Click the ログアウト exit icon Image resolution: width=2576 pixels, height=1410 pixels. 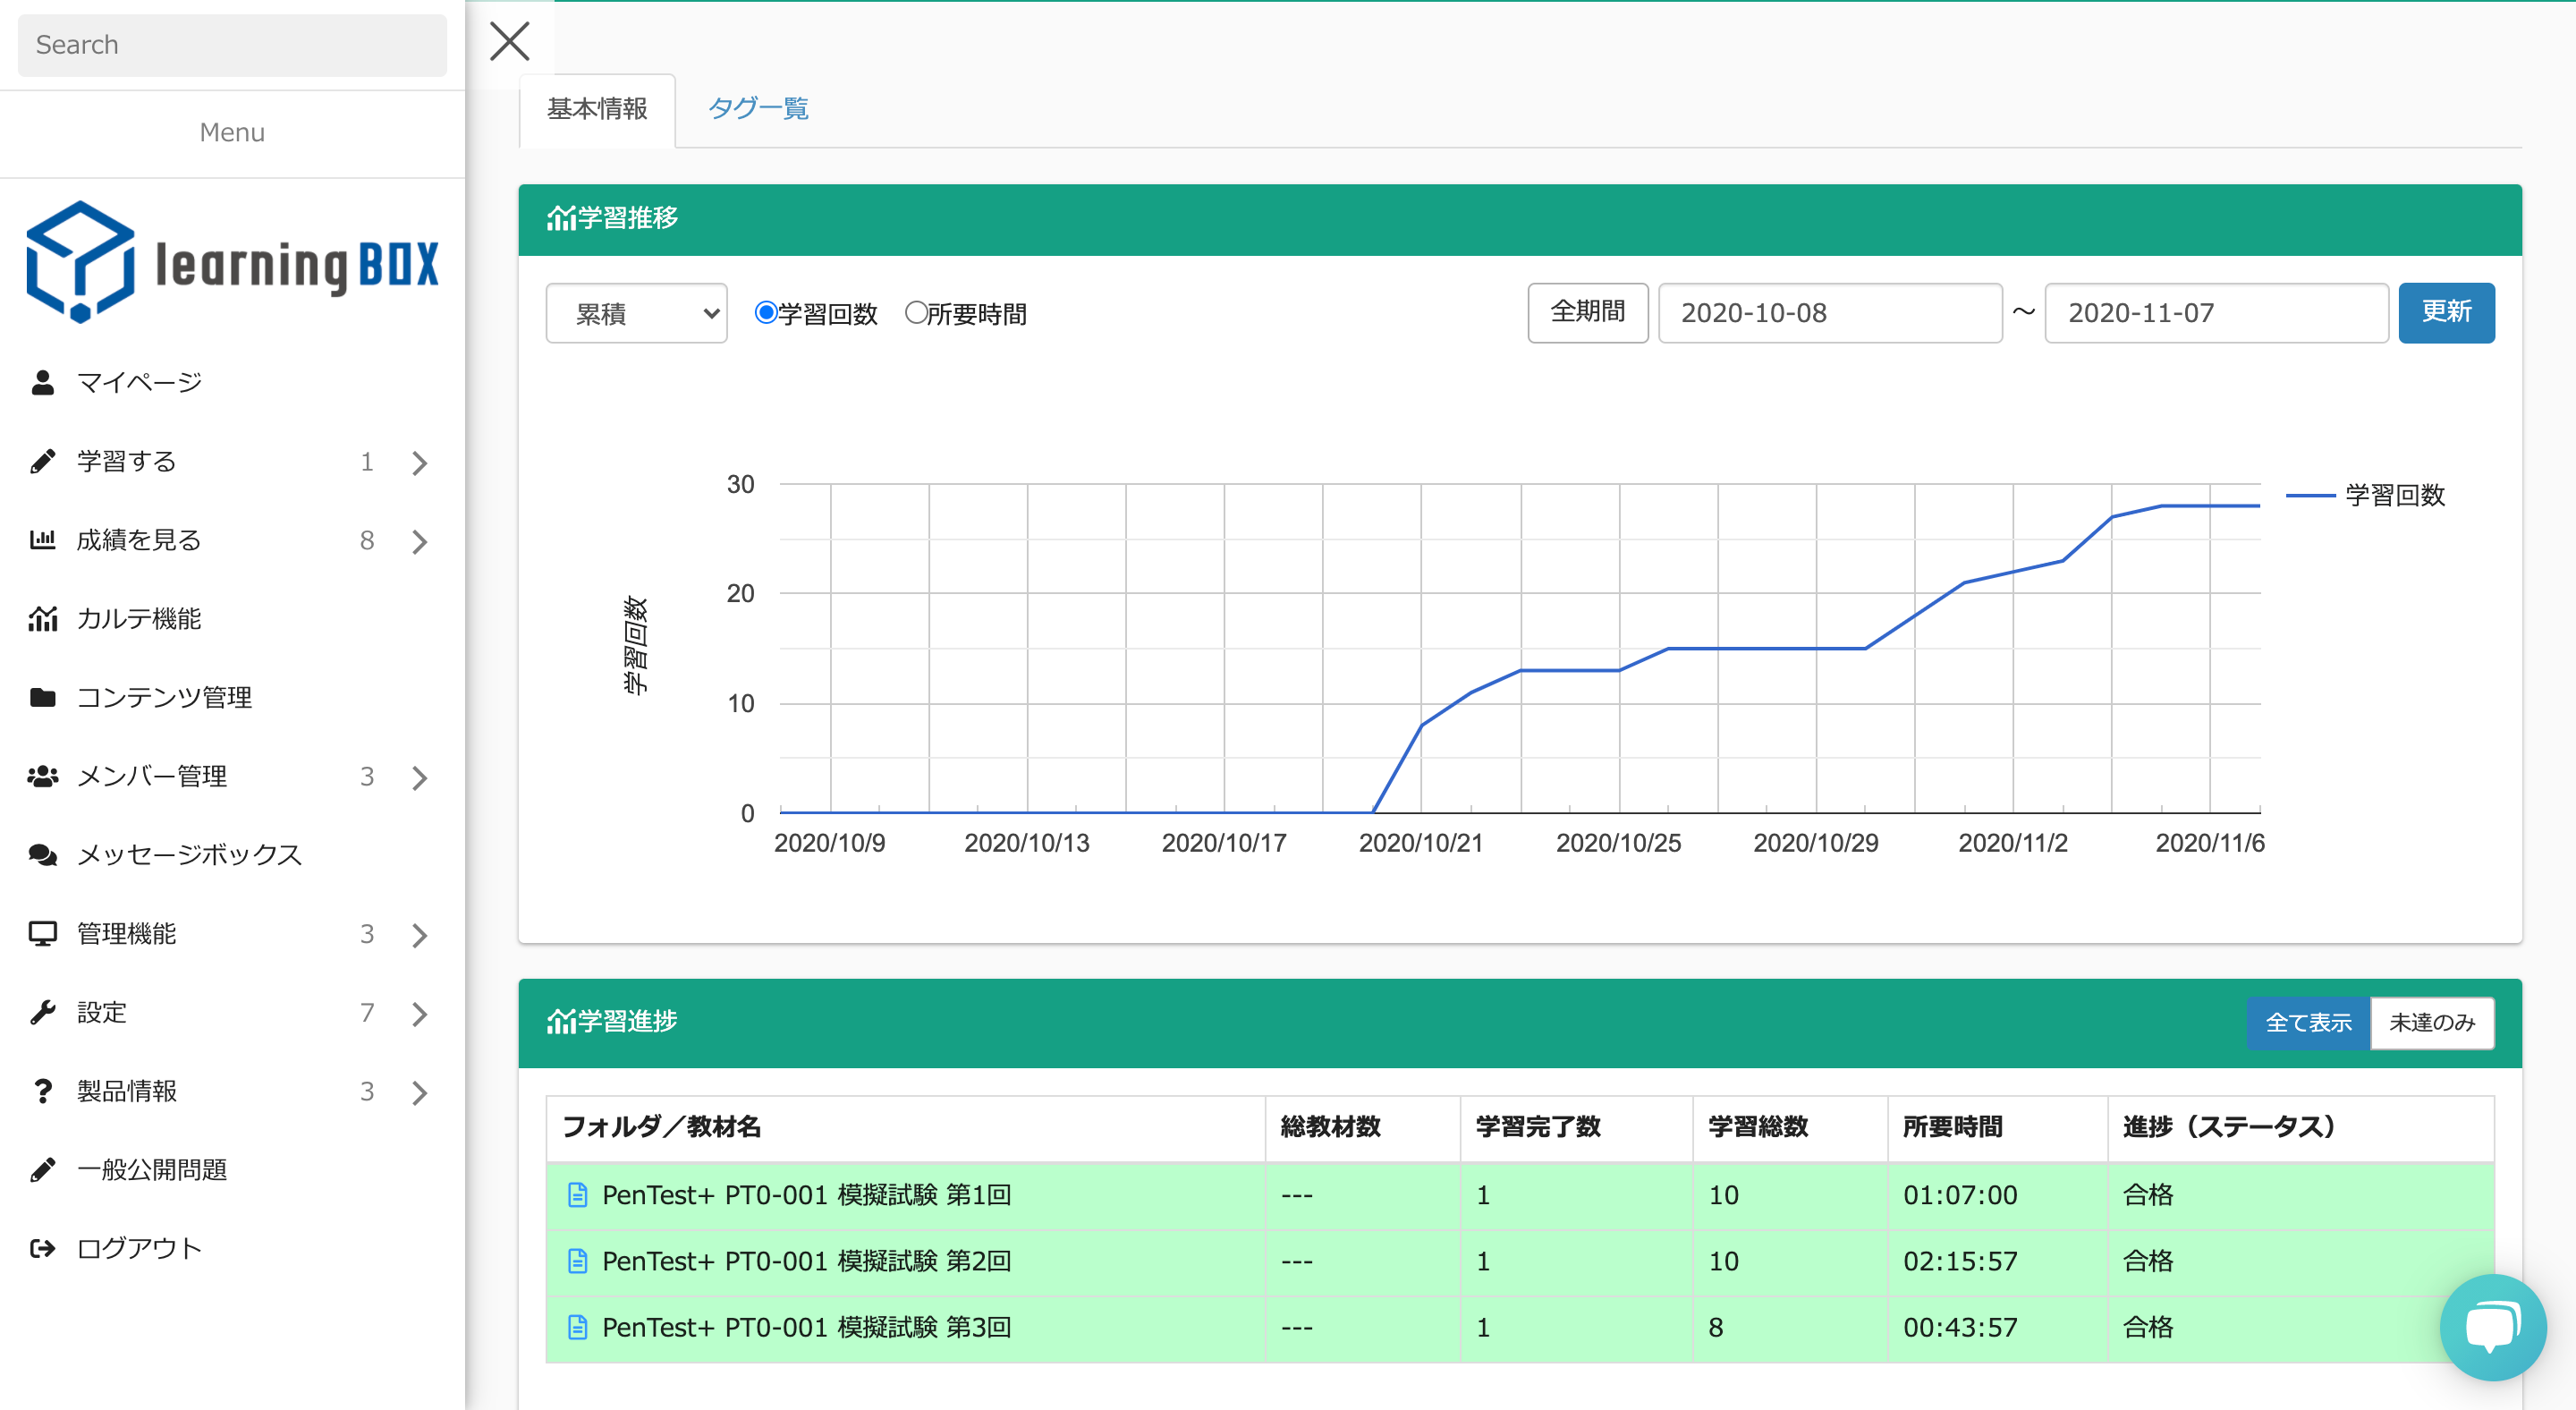click(x=42, y=1248)
